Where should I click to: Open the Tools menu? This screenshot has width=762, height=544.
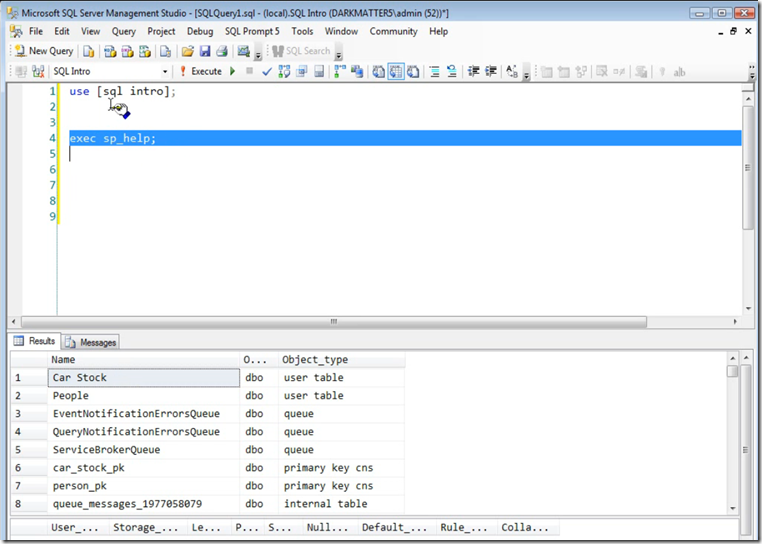coord(302,31)
